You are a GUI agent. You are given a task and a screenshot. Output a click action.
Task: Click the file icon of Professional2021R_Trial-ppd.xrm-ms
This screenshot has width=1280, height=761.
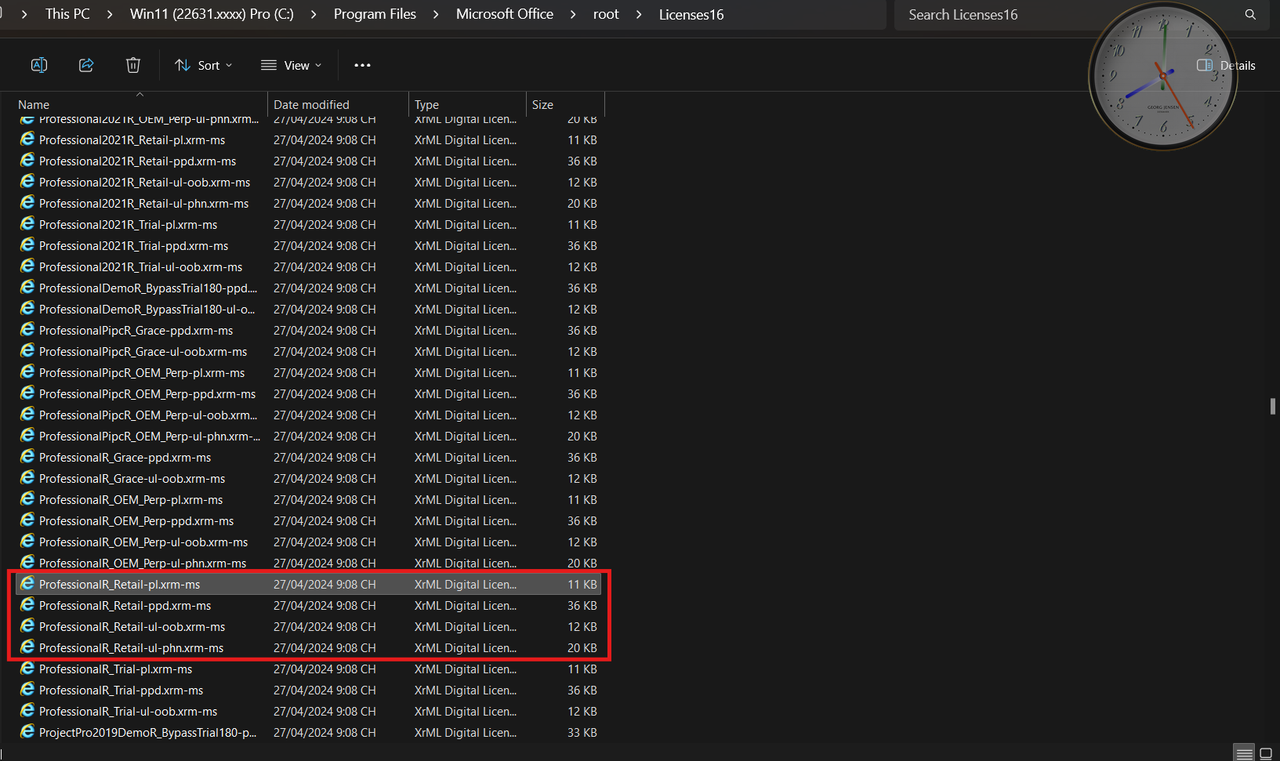[27, 245]
